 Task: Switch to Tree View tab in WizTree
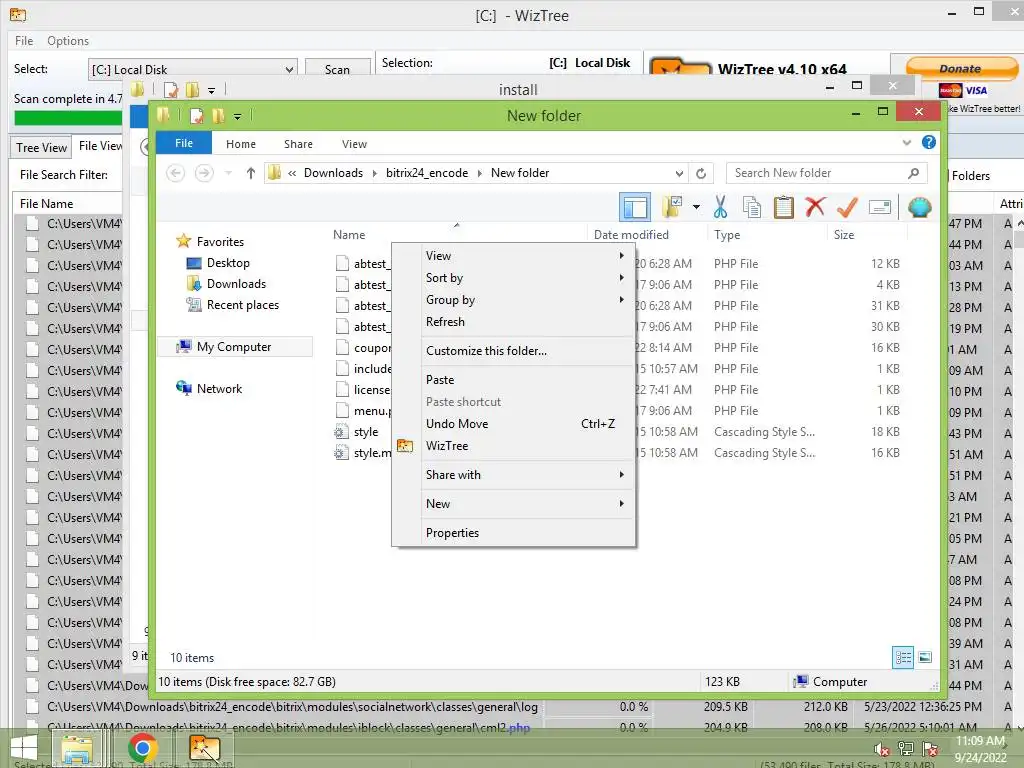[41, 148]
